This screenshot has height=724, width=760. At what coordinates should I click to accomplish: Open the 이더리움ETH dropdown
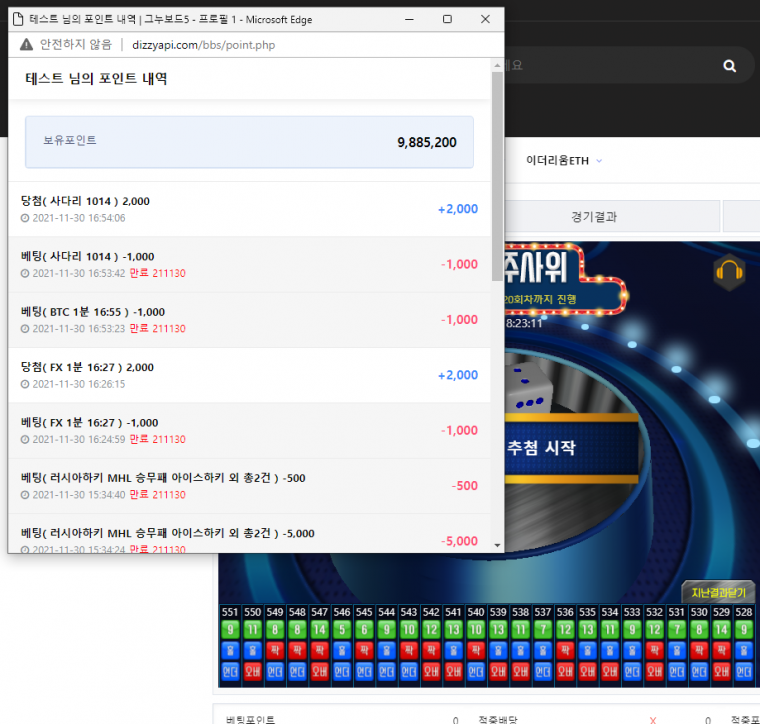pos(564,160)
